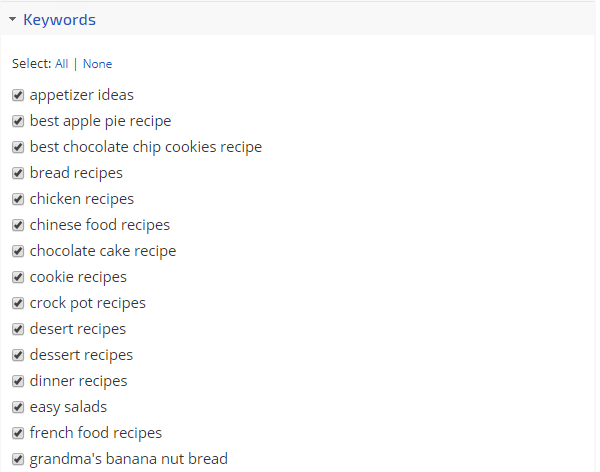Uncheck best apple pie recipe
Image resolution: width=600 pixels, height=472 pixels.
tap(18, 121)
